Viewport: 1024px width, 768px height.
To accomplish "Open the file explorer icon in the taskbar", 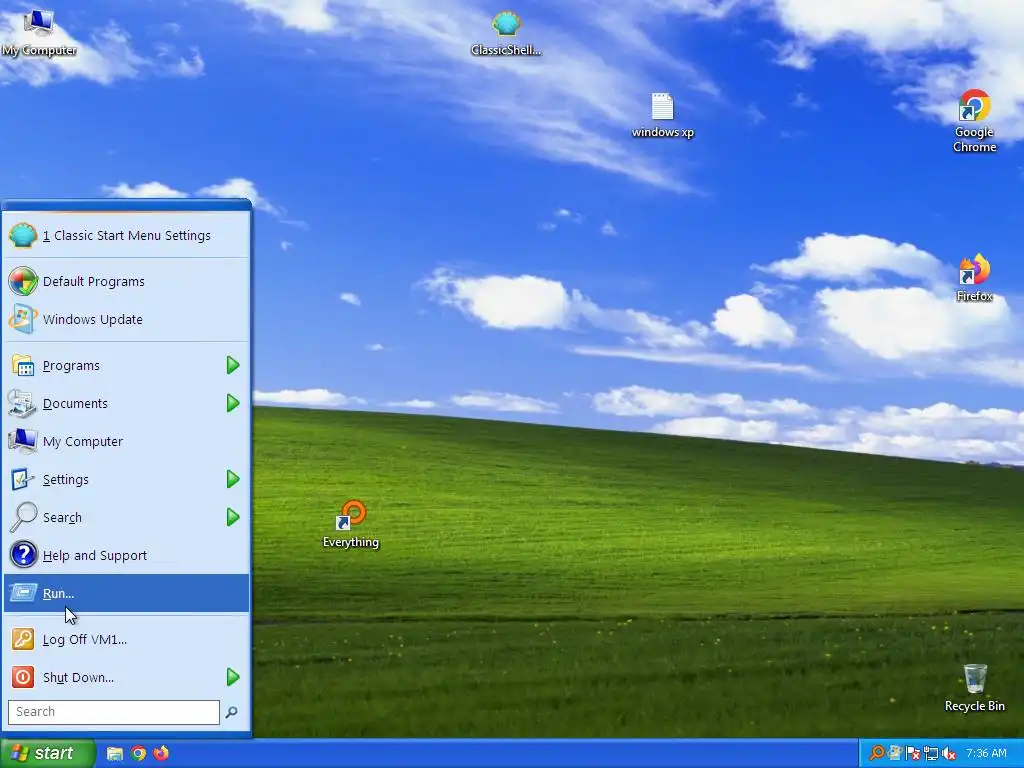I will (115, 754).
